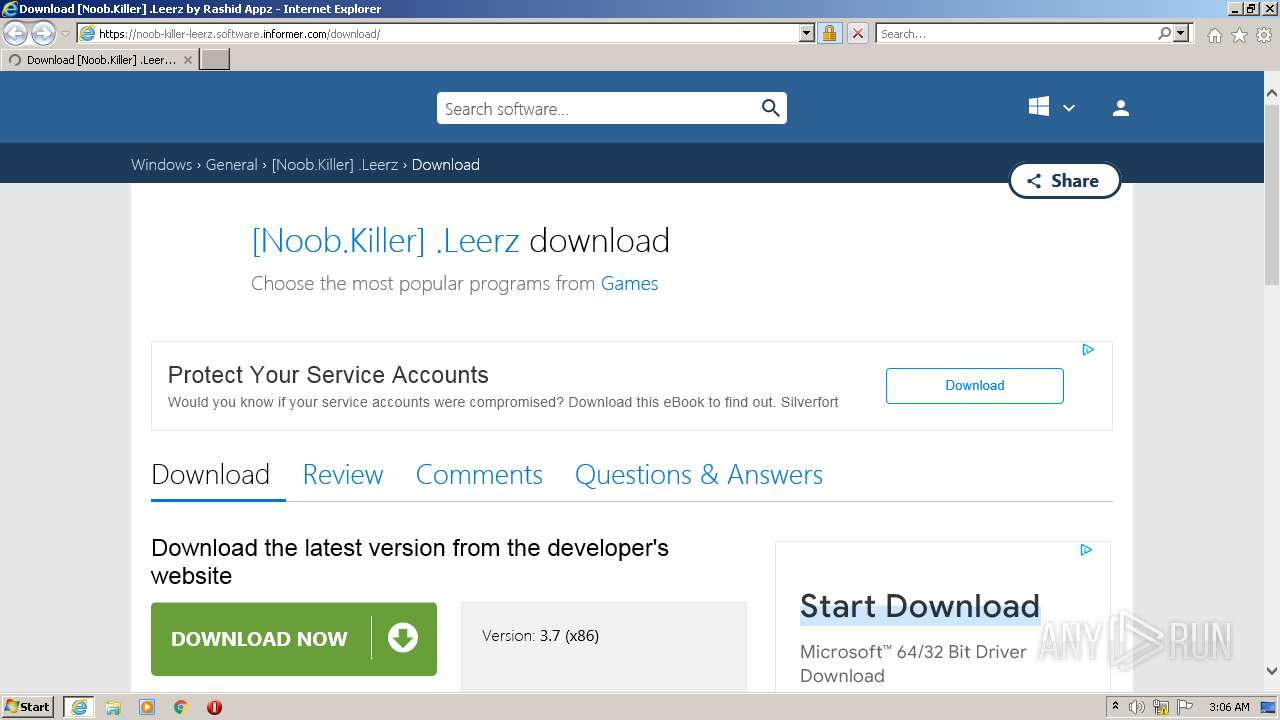Show hidden tray icons arrow
Image resolution: width=1280 pixels, height=720 pixels.
[1115, 707]
